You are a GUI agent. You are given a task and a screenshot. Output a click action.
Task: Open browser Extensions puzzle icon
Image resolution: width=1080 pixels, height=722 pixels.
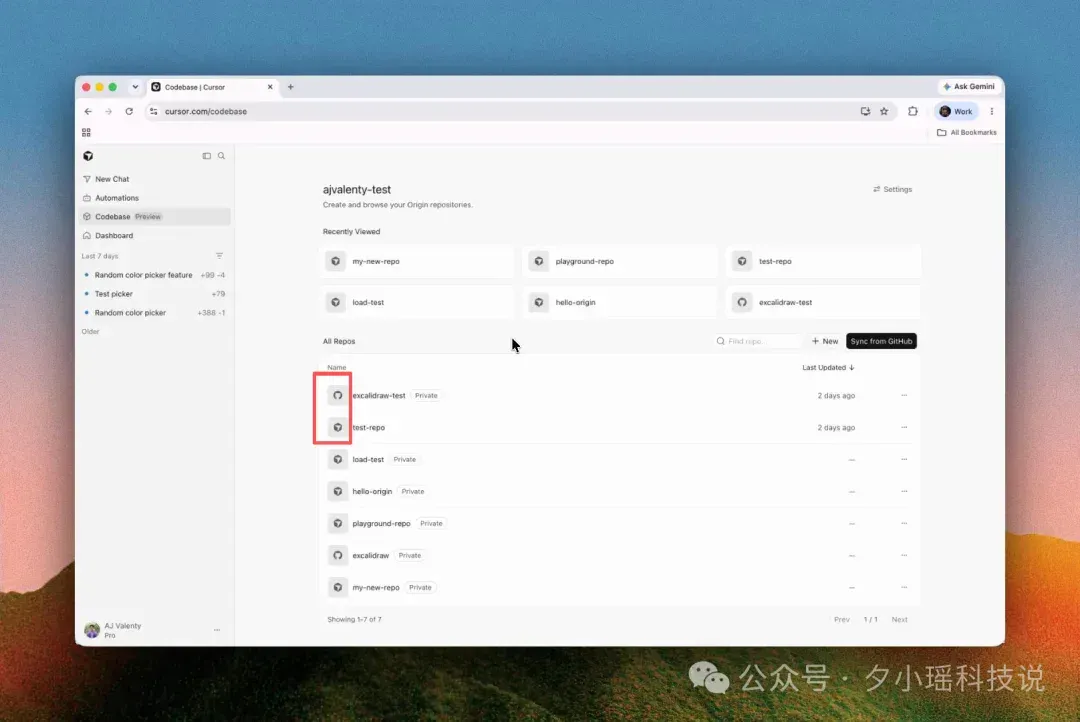point(913,112)
